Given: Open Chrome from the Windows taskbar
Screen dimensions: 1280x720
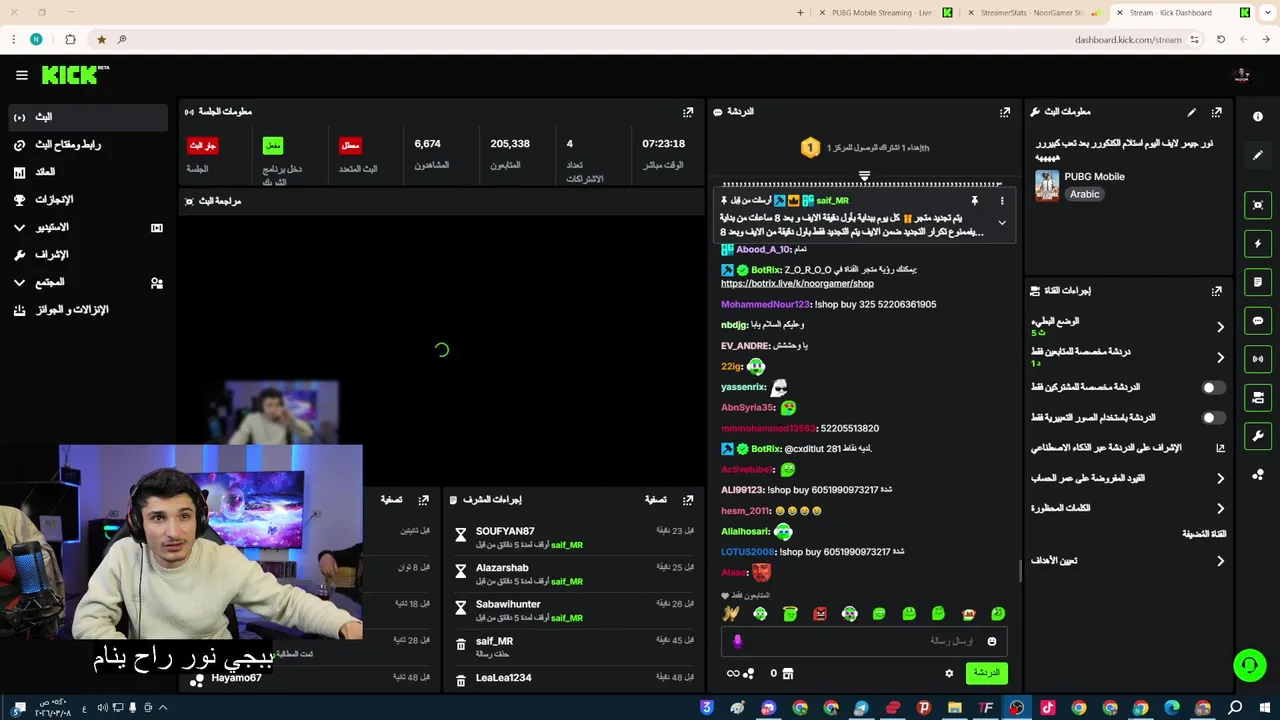Looking at the screenshot, I should [1078, 708].
